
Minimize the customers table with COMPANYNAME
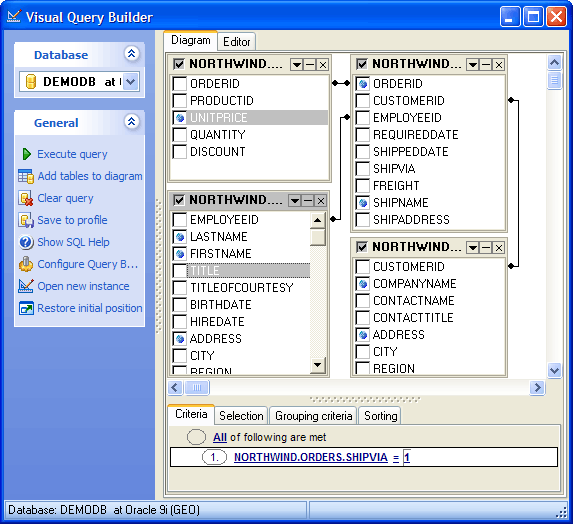pos(486,248)
